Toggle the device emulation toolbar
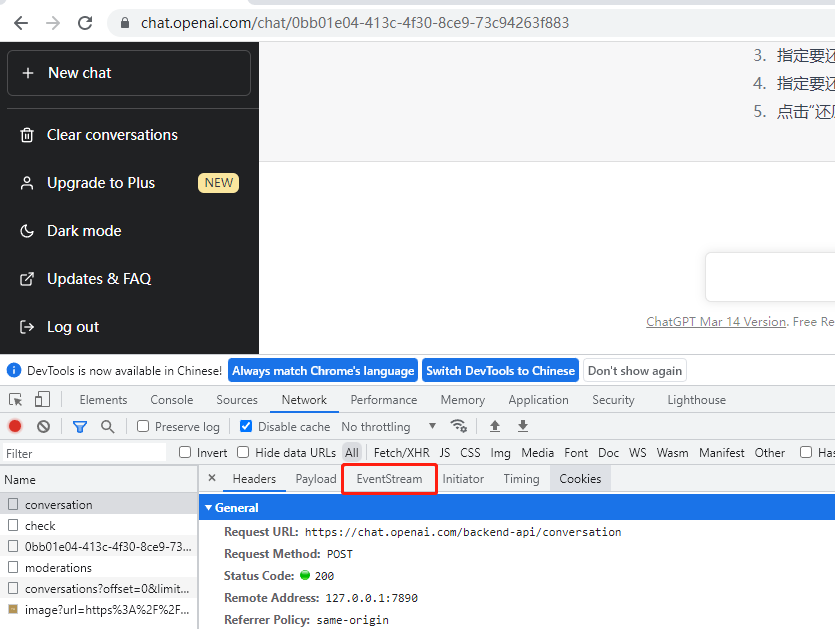Screen dimensions: 835x629 [x=40, y=399]
